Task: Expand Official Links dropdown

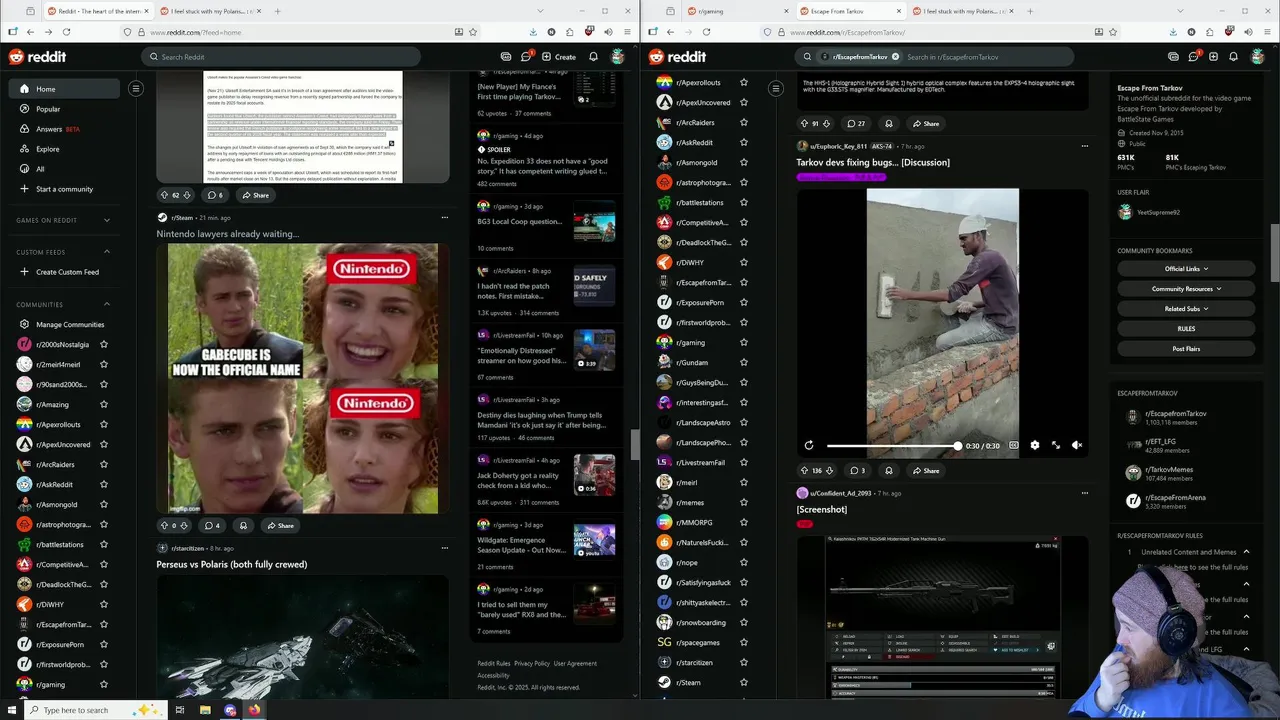Action: tap(1186, 269)
